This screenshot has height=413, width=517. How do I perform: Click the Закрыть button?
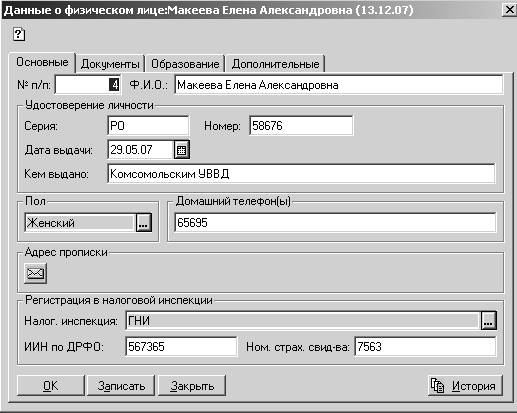click(x=192, y=386)
